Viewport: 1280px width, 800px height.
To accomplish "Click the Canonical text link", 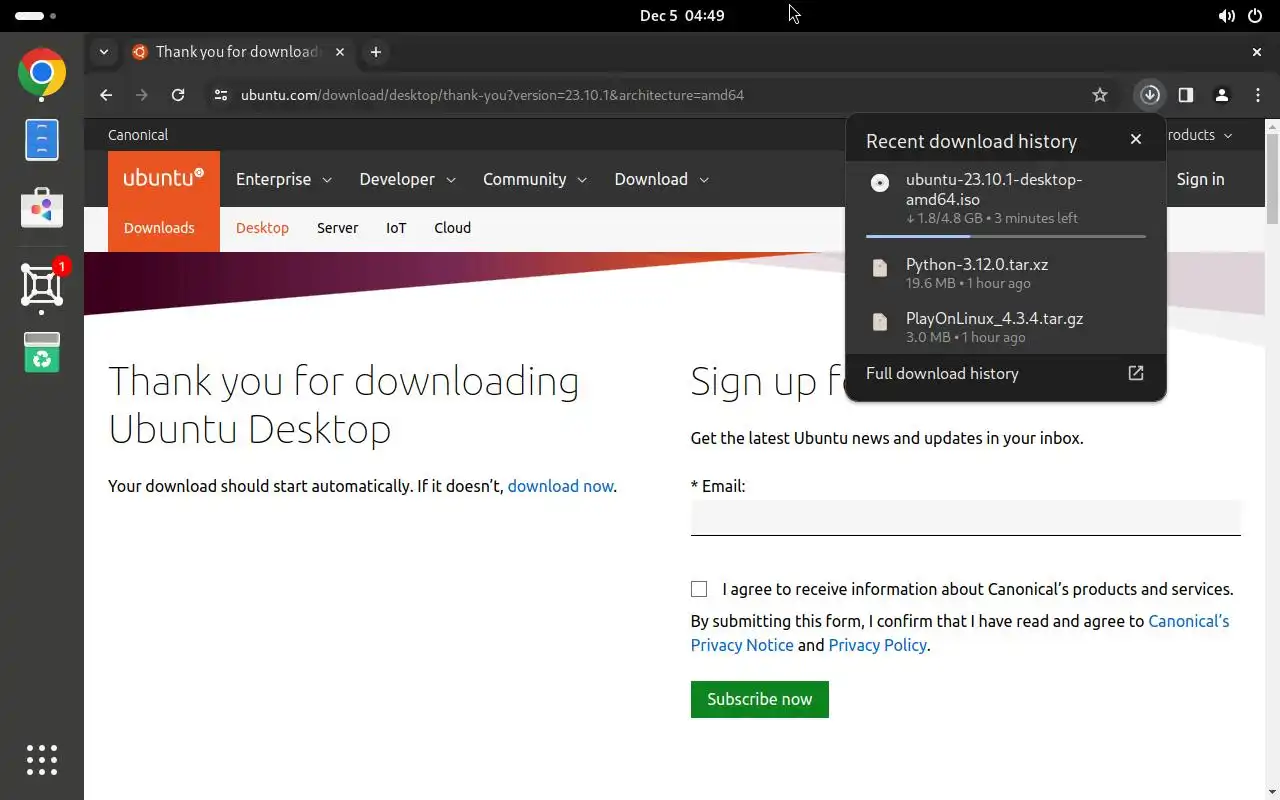I will click(138, 135).
